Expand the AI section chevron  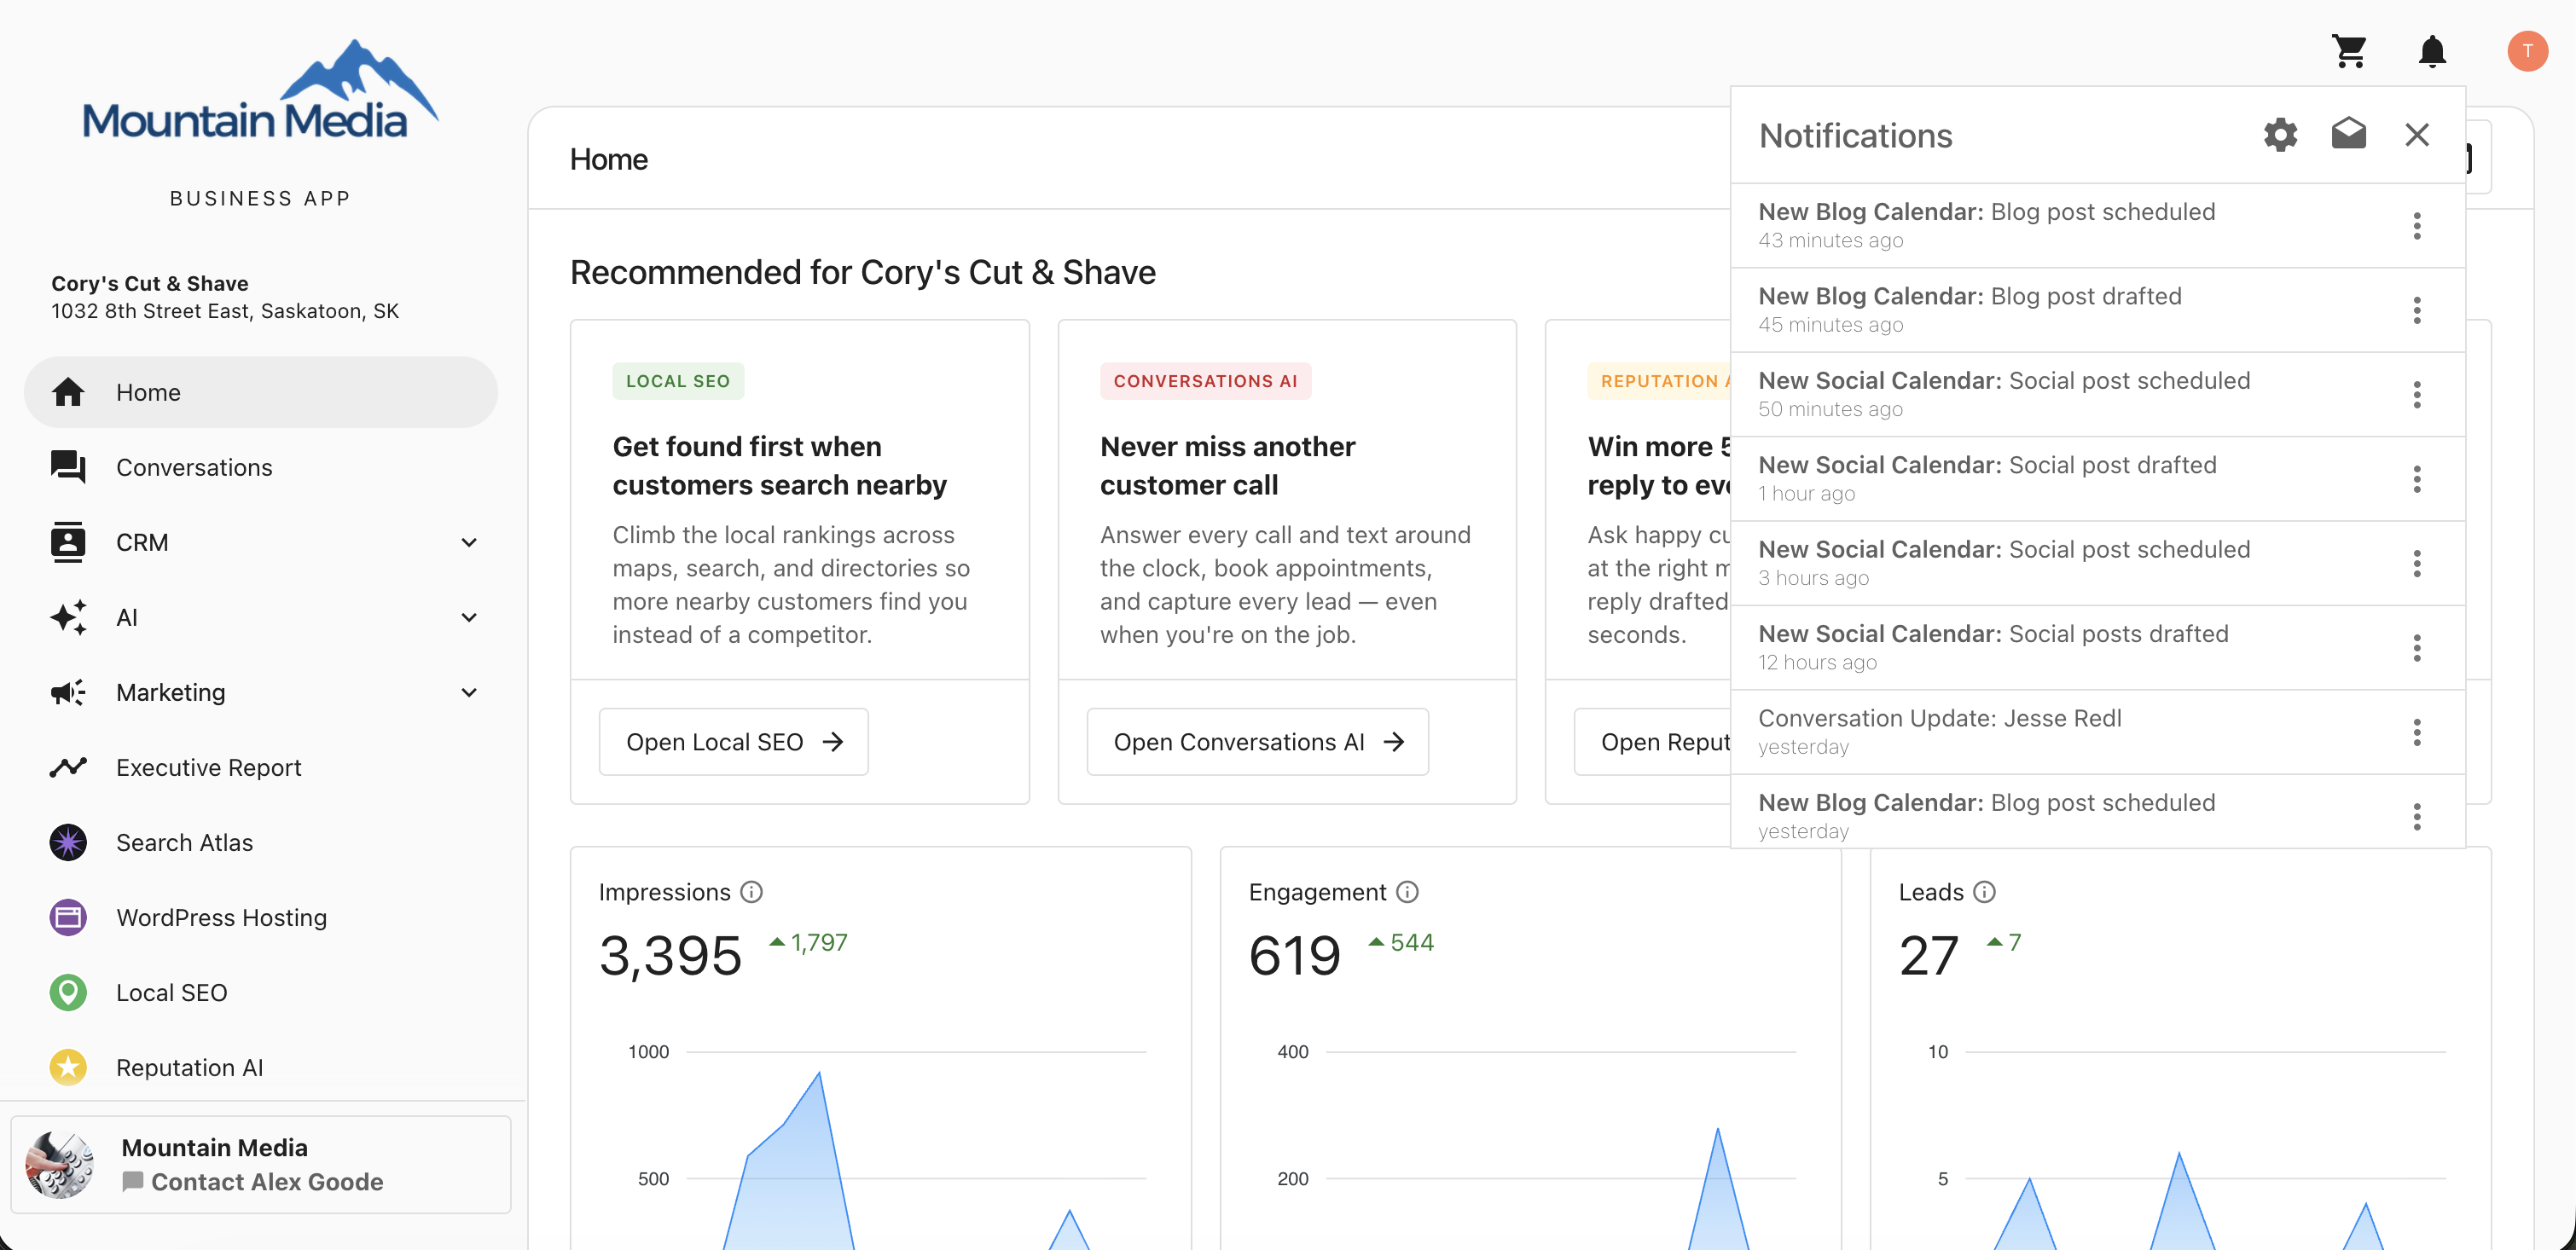pos(469,617)
